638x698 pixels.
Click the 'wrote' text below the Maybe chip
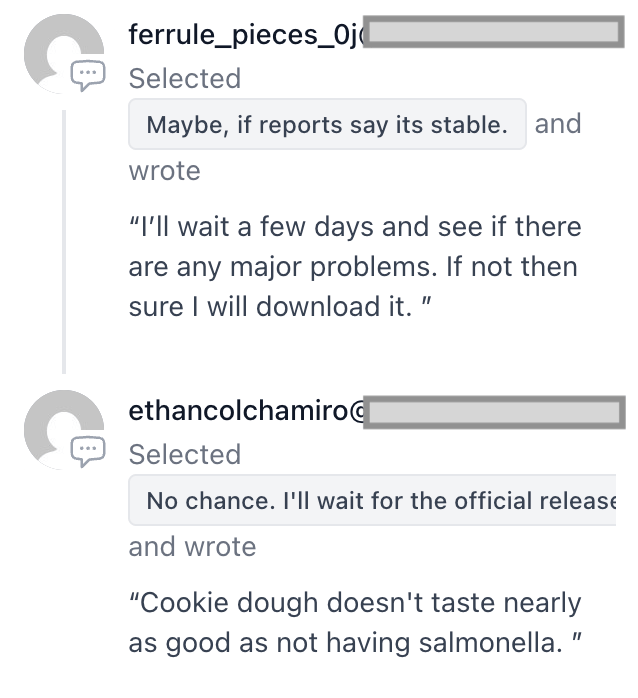[x=165, y=171]
